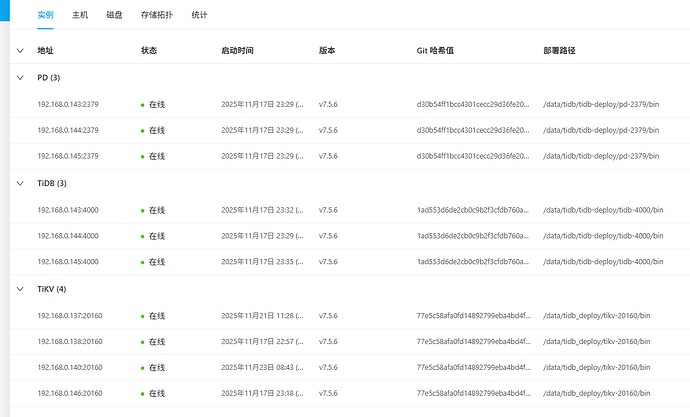Open the 磁盘 tab
The image size is (690, 417).
[x=114, y=15]
